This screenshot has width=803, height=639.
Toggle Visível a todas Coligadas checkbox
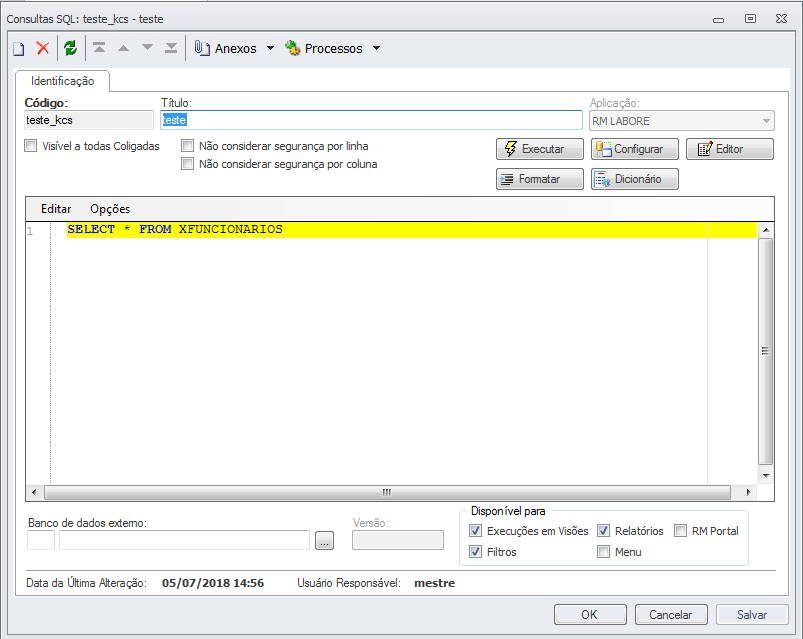point(31,146)
